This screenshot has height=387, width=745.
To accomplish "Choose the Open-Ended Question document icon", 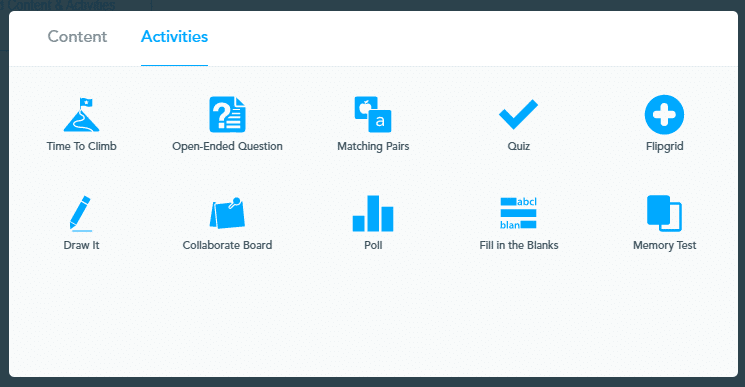I will pos(227,114).
